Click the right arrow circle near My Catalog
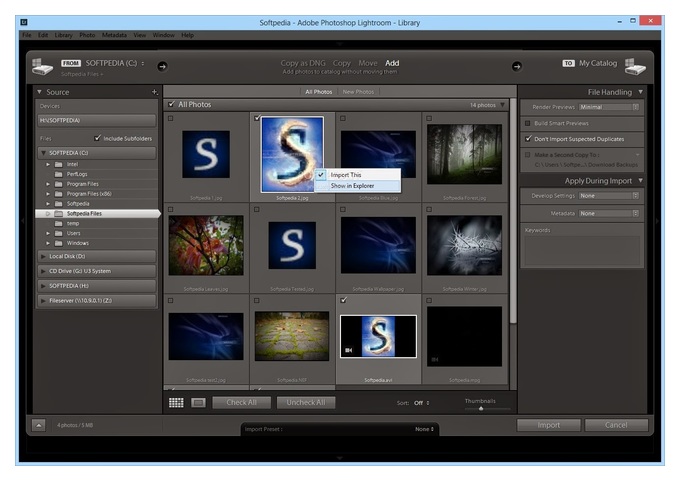 517,66
